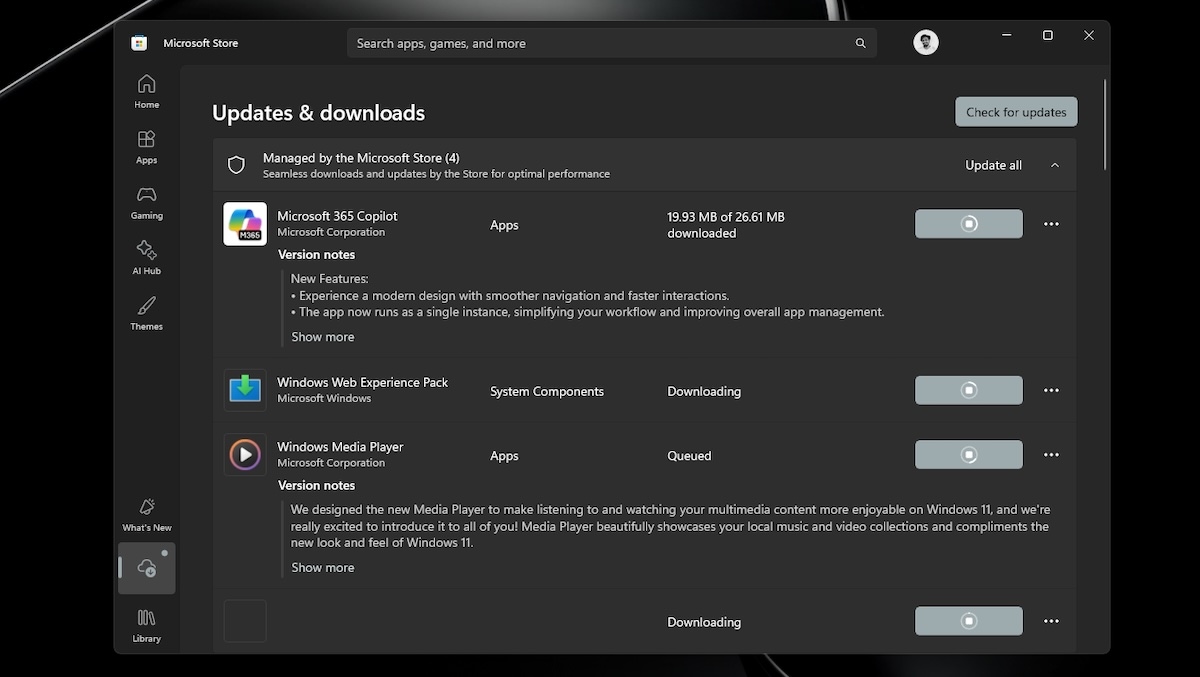This screenshot has width=1200, height=677.
Task: Show more Windows Media Player version notes
Action: coord(323,567)
